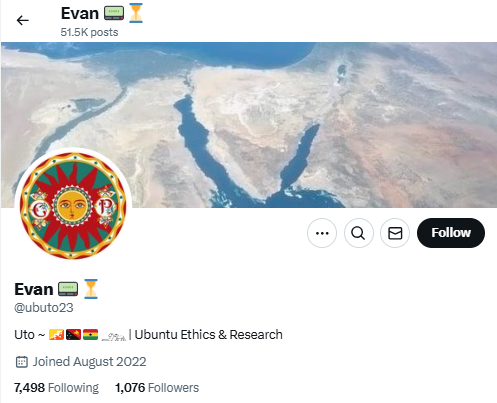Viewport: 497px width, 403px height.
Task: Go back using the left arrow
Action: (23, 20)
